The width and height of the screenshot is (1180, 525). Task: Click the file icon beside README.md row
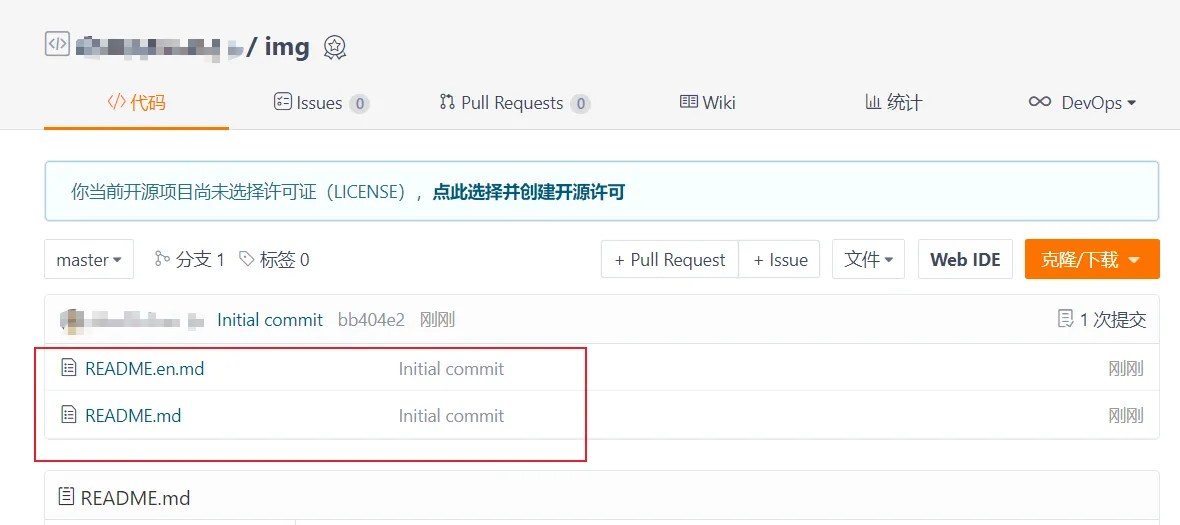point(69,415)
